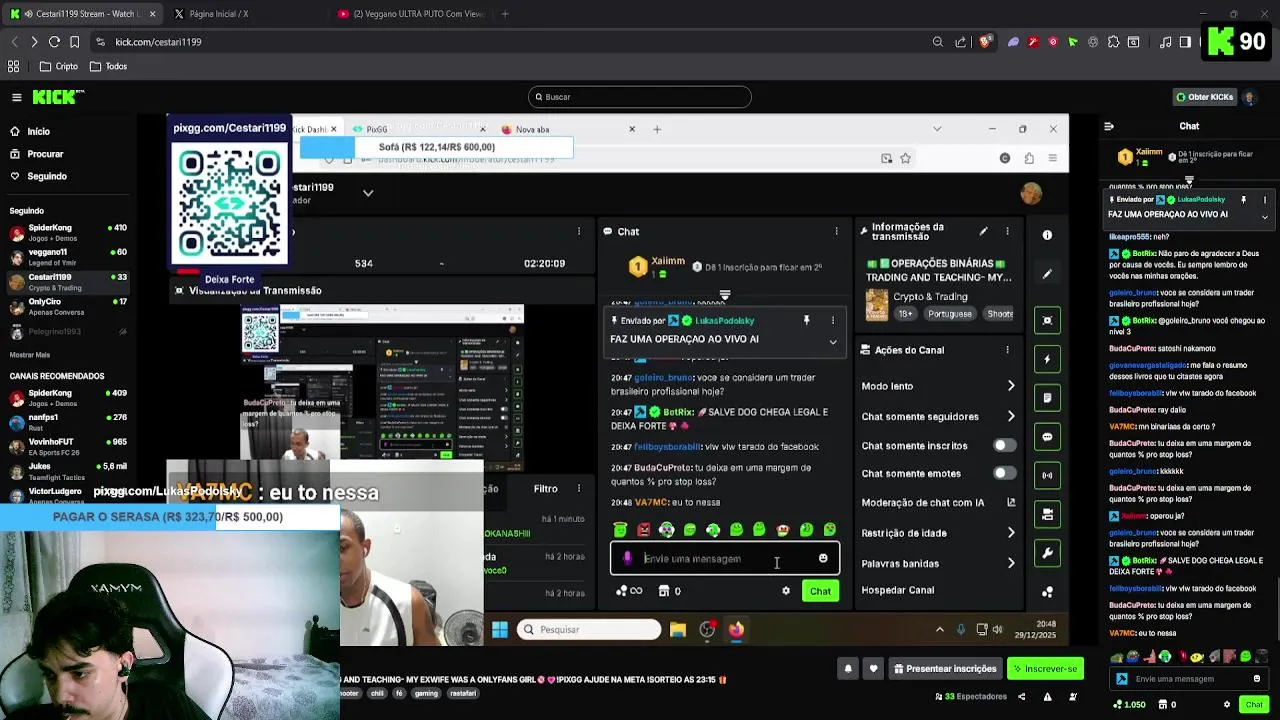Click the Obter KICKs button

(1204, 97)
